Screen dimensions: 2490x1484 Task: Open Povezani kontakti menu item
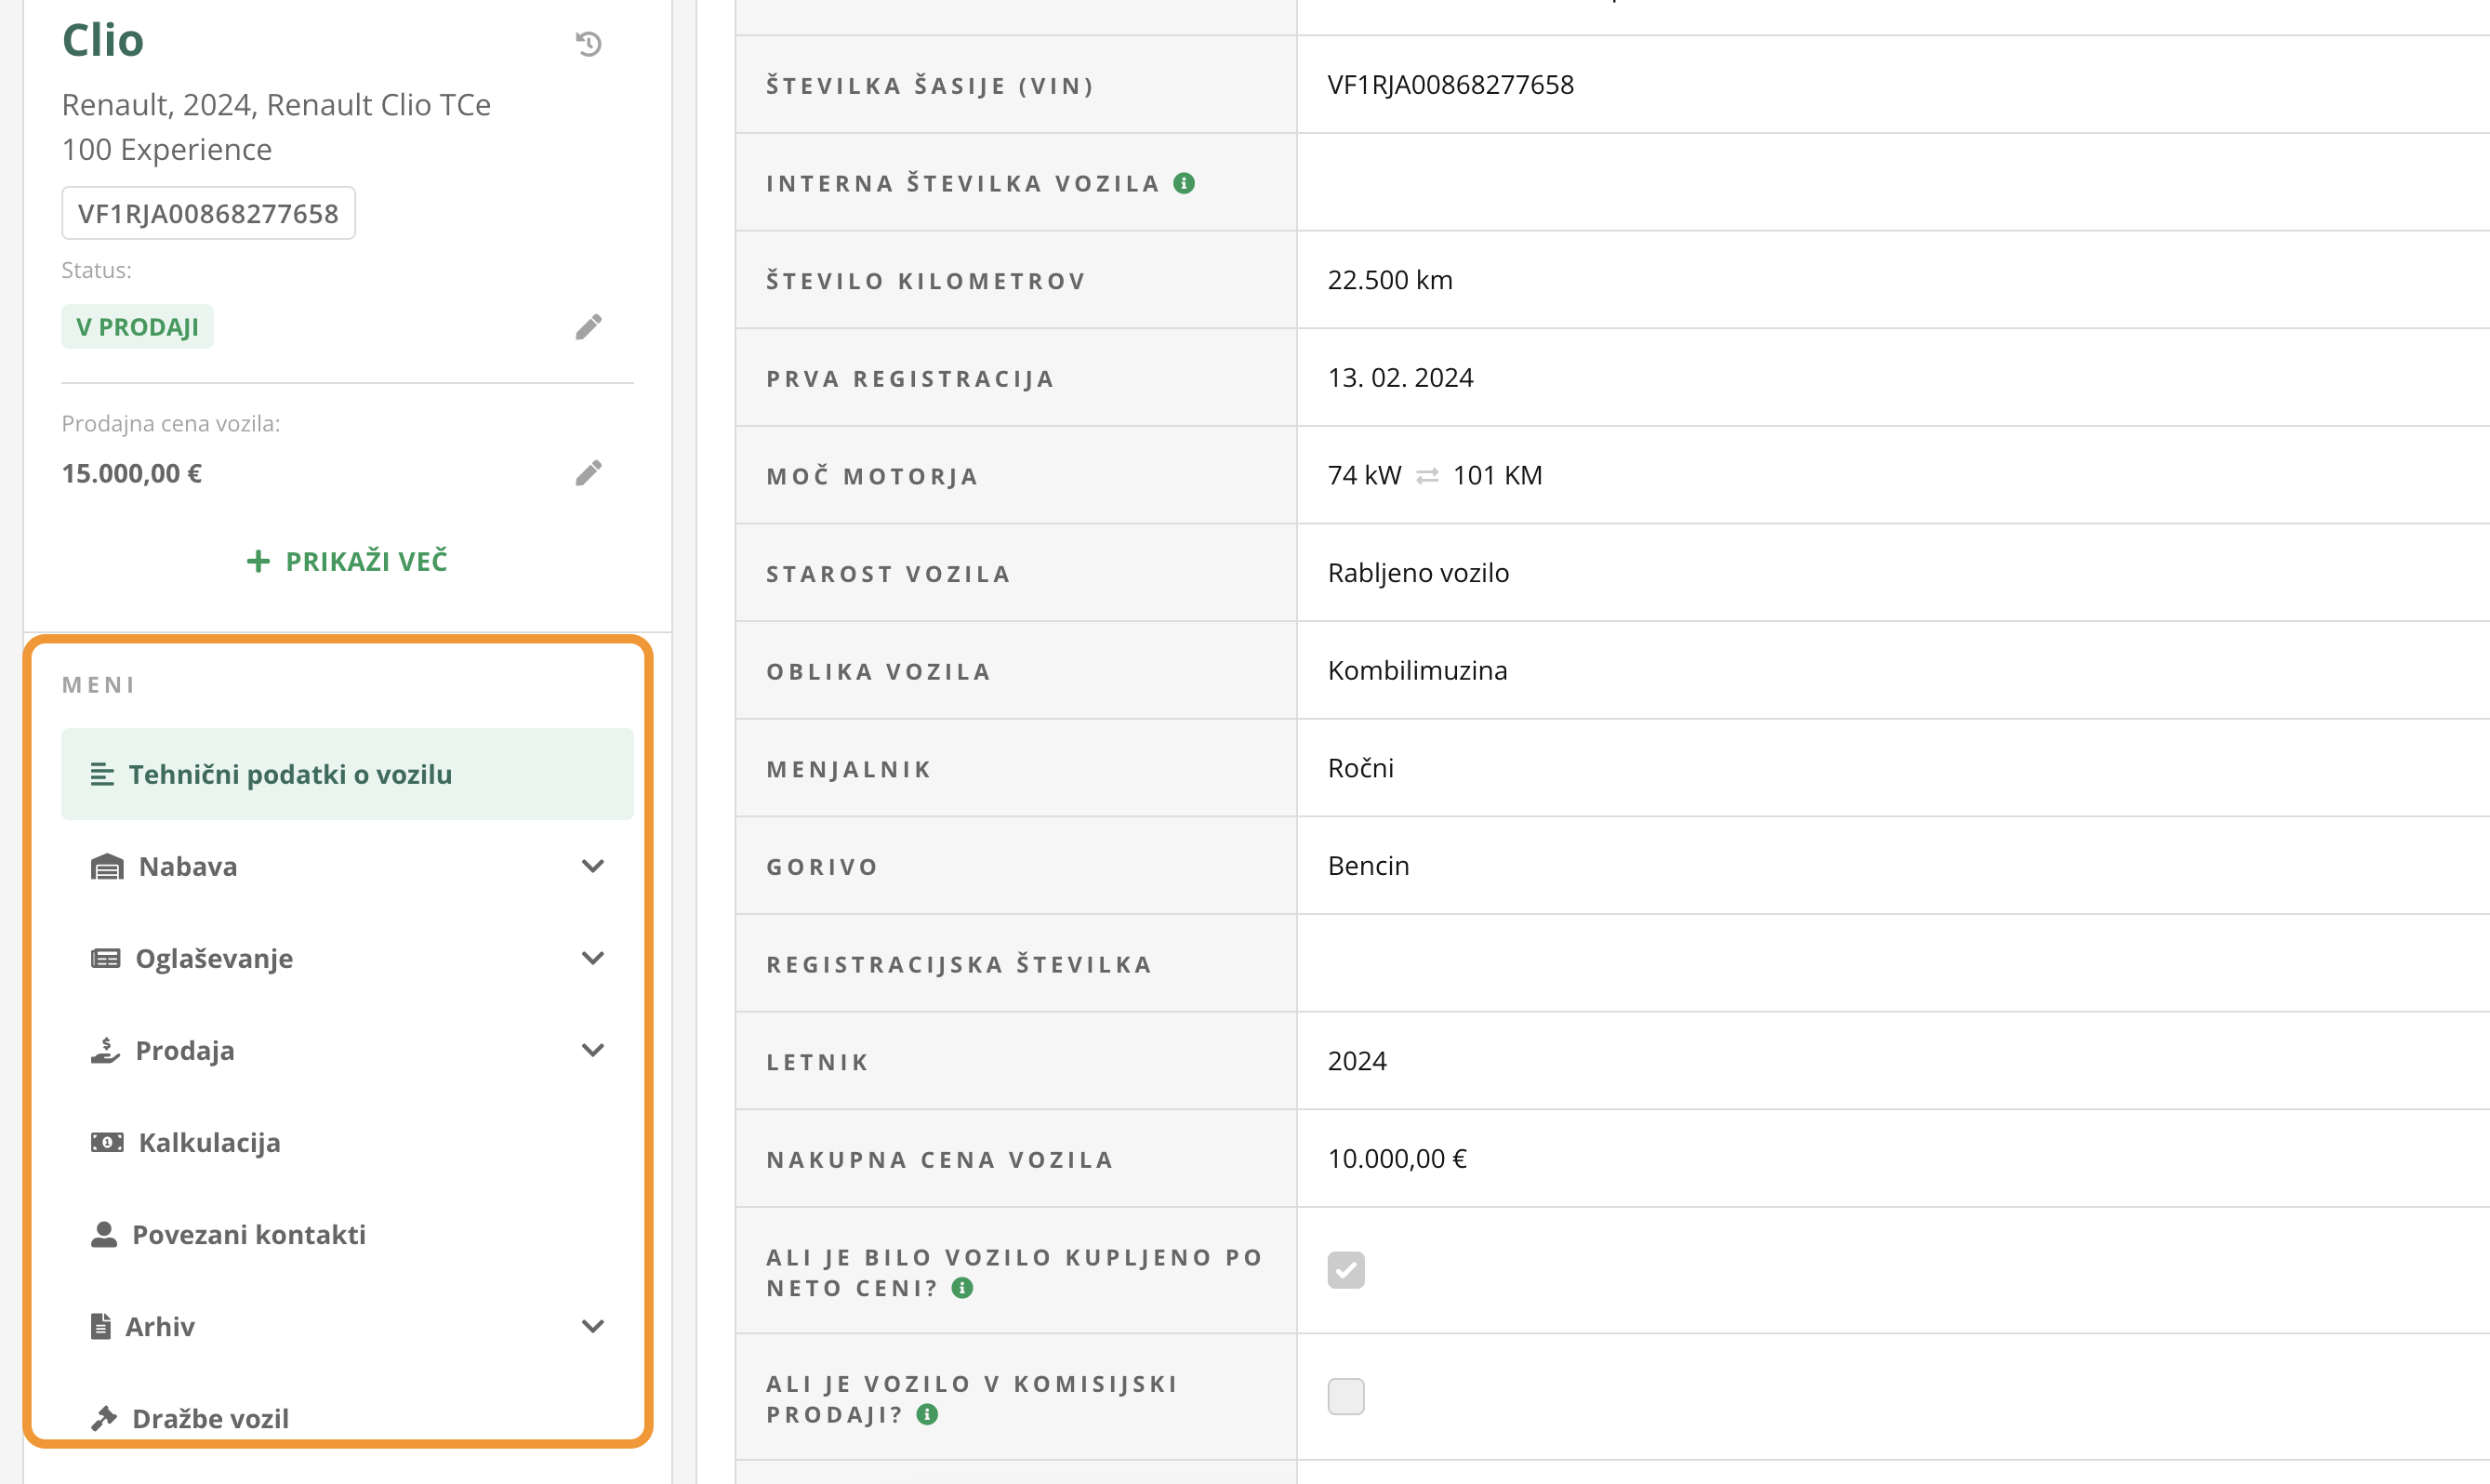coord(248,1234)
